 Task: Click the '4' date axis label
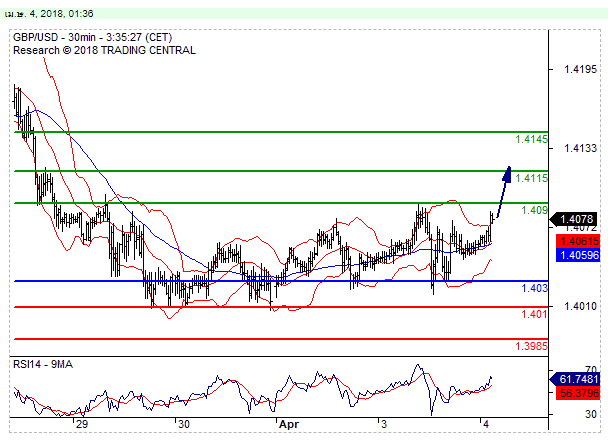point(486,424)
